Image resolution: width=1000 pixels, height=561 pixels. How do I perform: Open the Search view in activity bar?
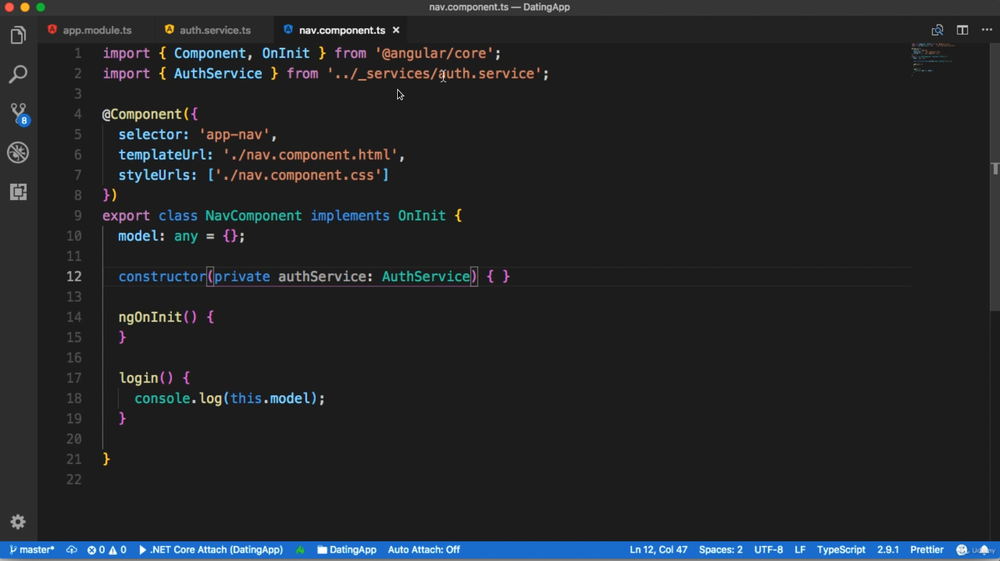click(18, 74)
